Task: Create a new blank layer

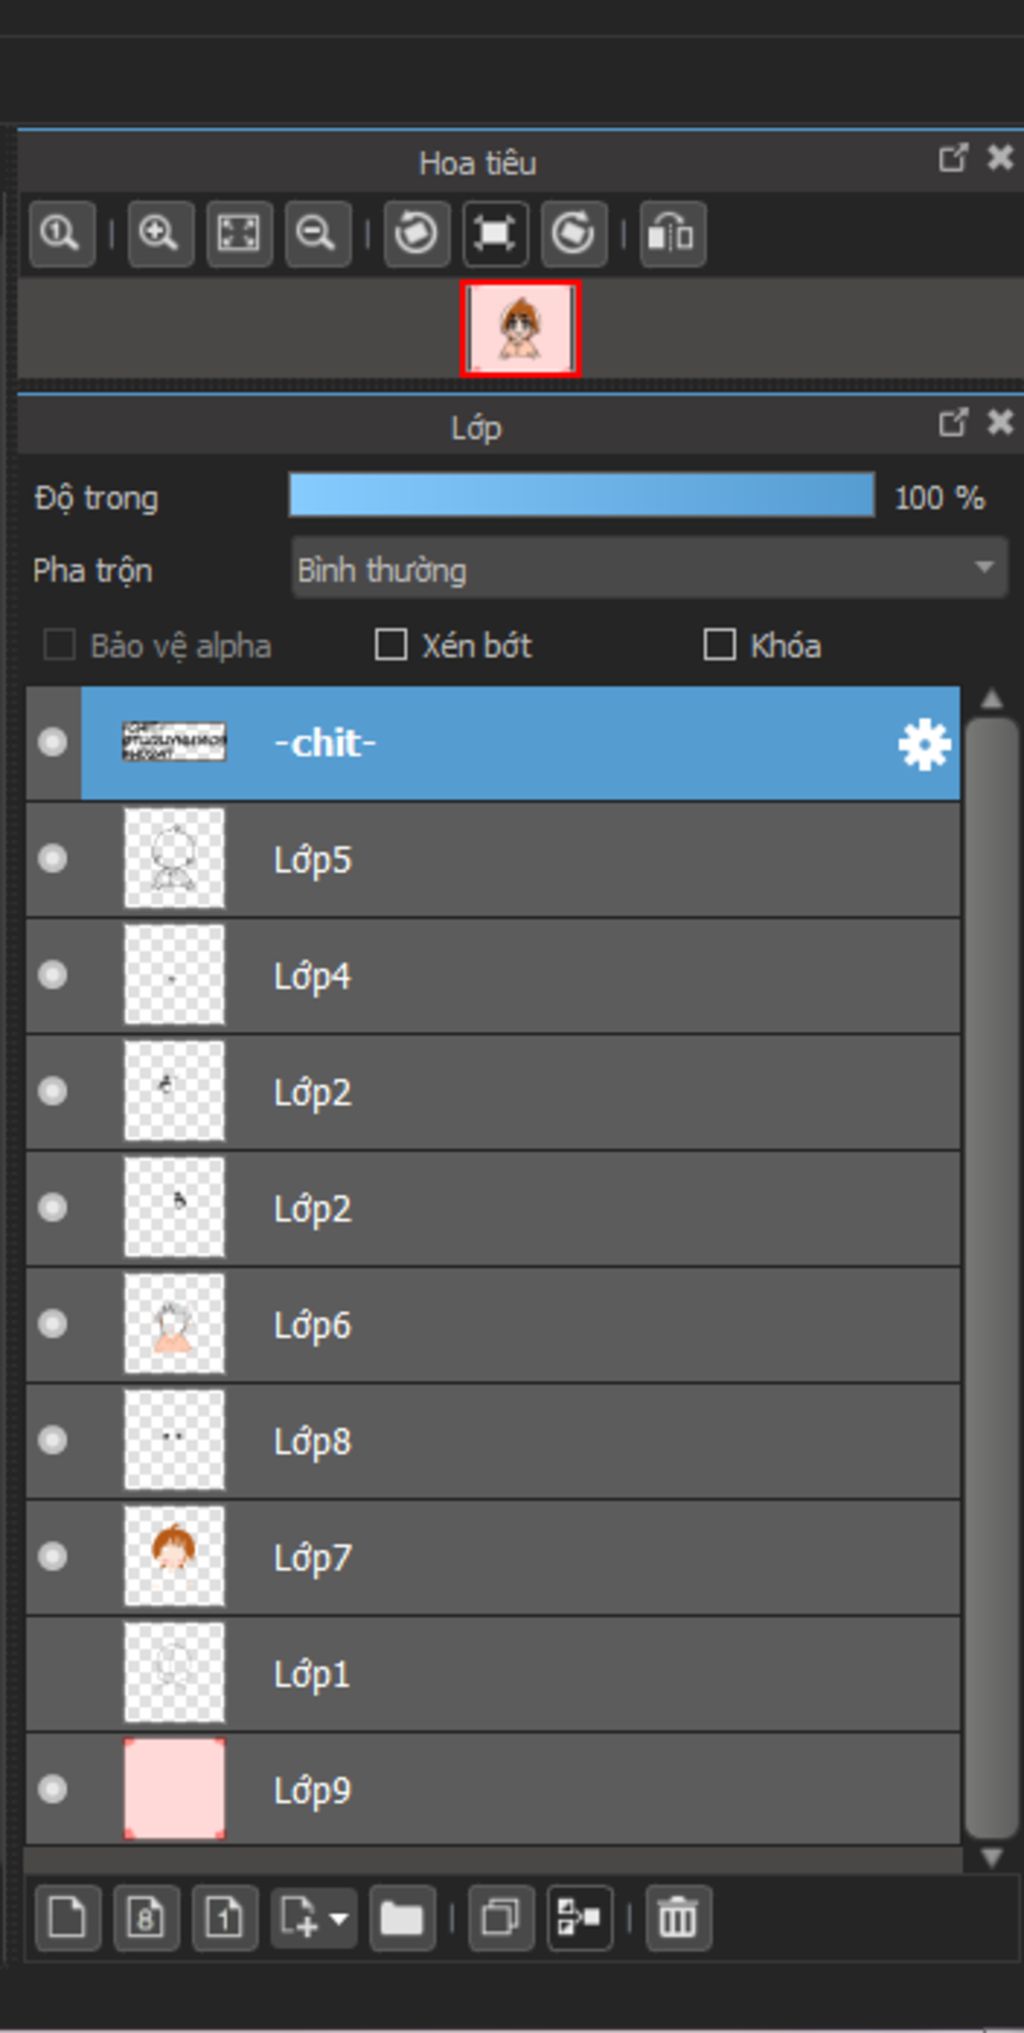Action: 68,1918
